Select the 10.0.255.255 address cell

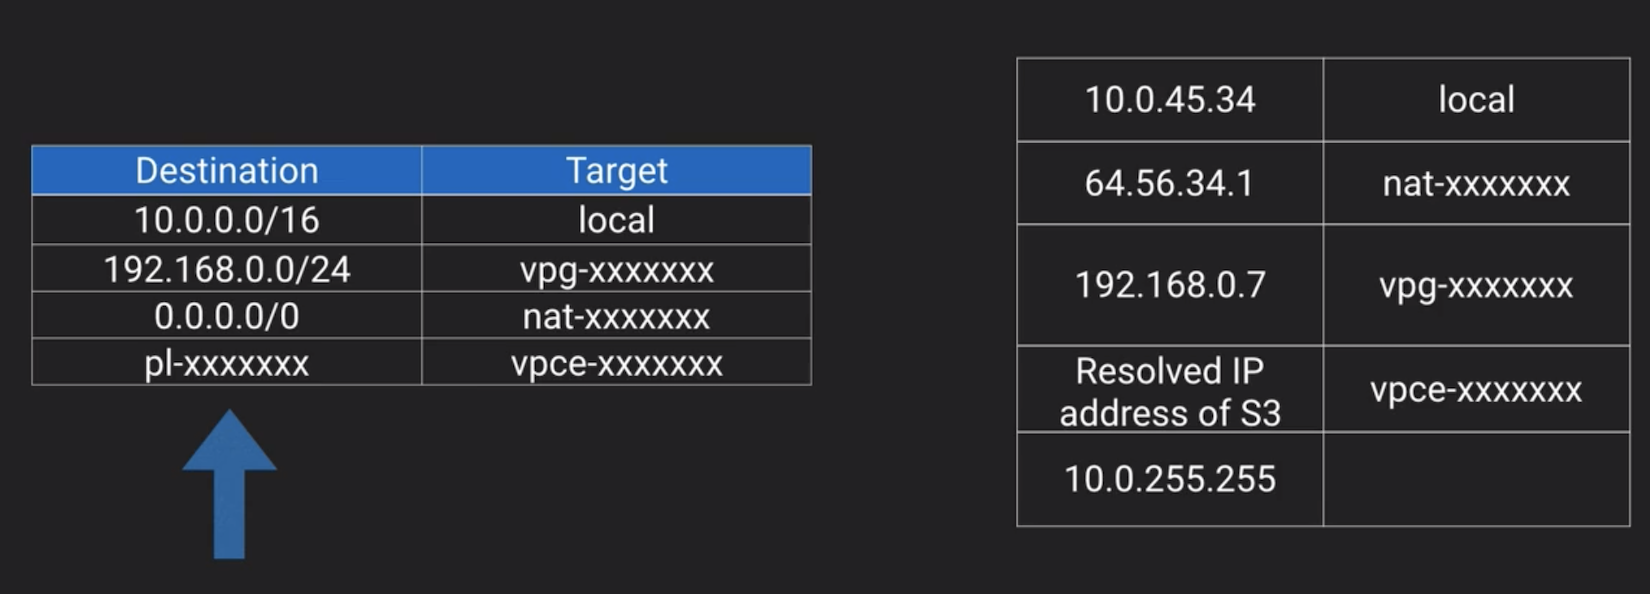click(1170, 479)
